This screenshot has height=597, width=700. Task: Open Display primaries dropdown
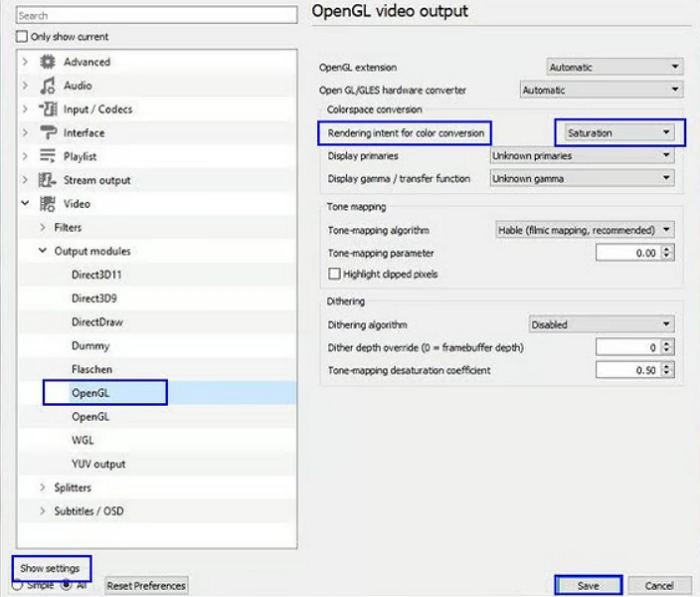pyautogui.click(x=582, y=155)
